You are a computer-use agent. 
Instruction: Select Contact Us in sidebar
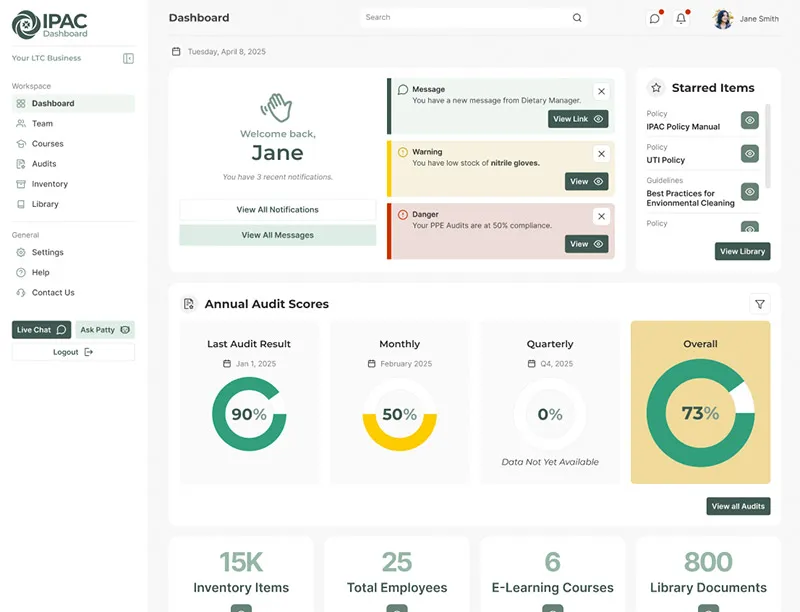pos(73,293)
